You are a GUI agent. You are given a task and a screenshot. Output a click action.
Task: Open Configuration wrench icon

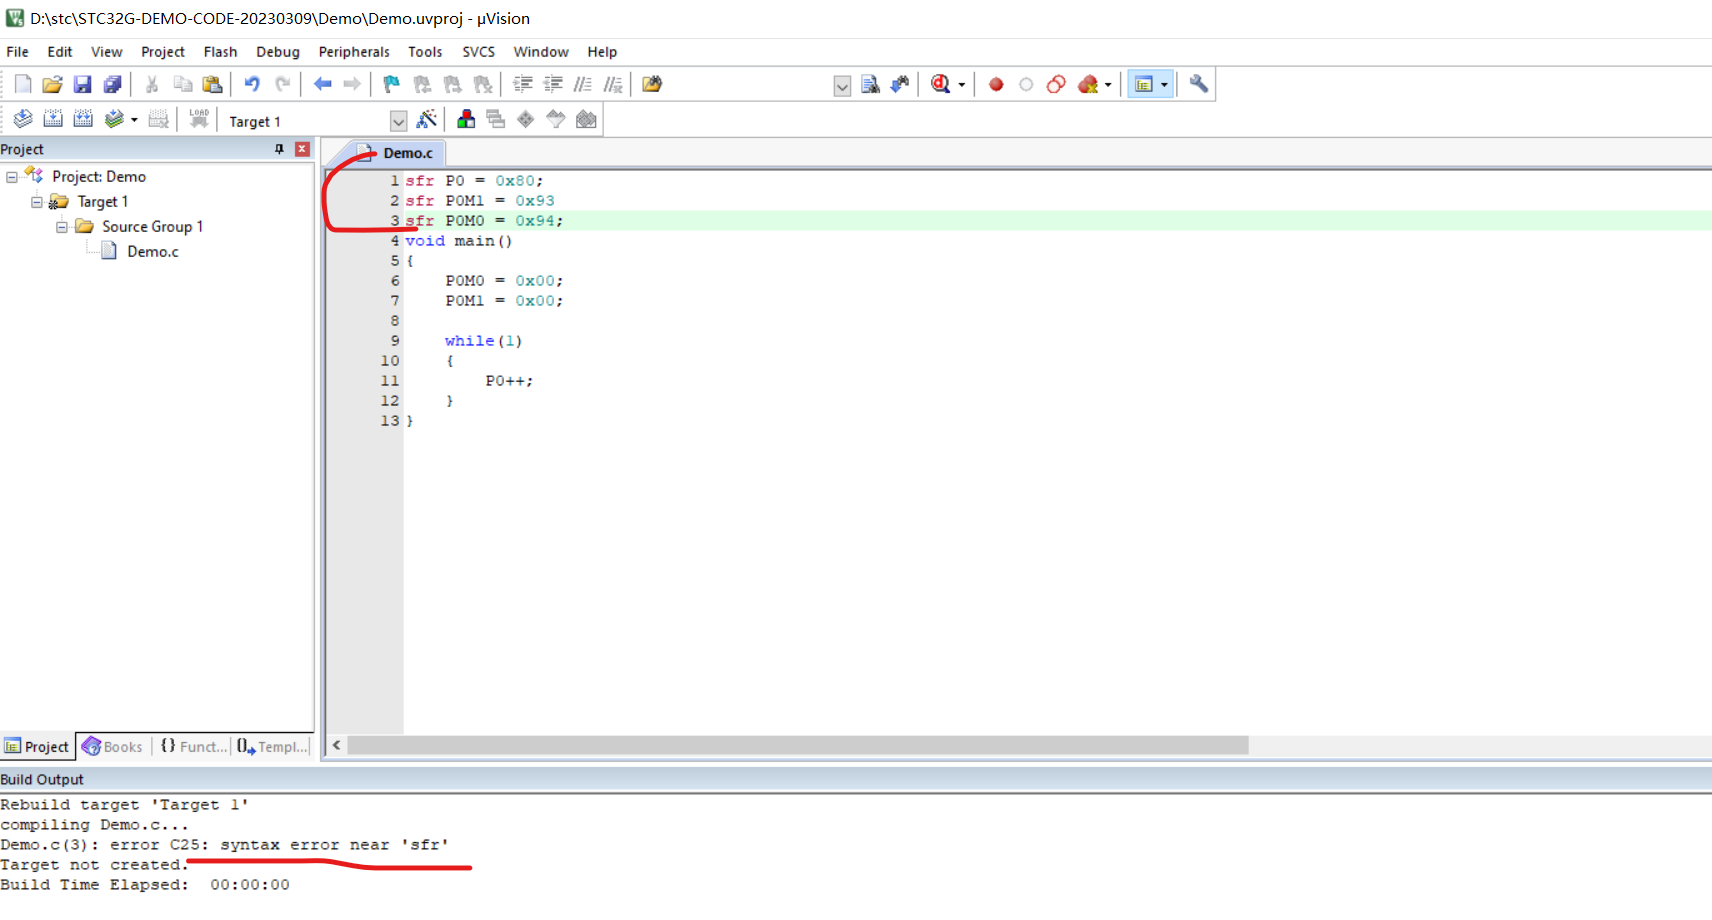[x=1198, y=85]
